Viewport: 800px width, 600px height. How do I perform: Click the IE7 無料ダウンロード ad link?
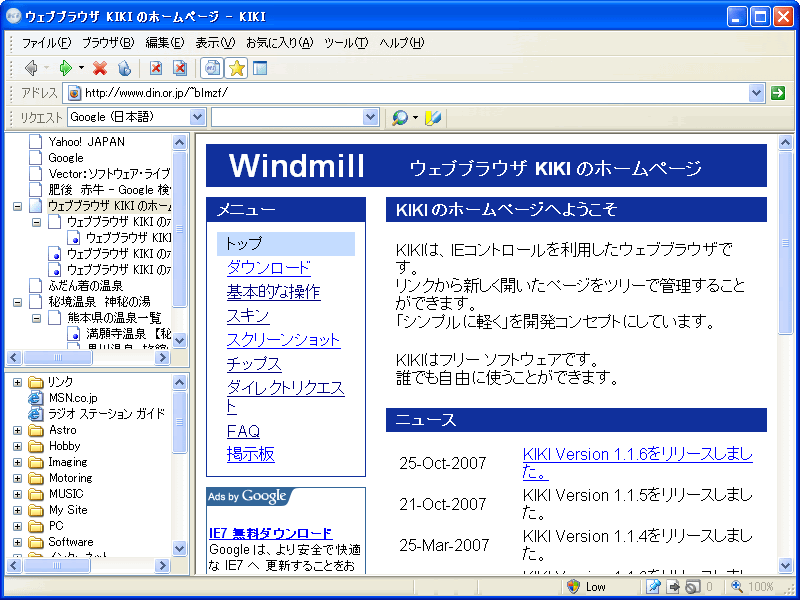(271, 534)
